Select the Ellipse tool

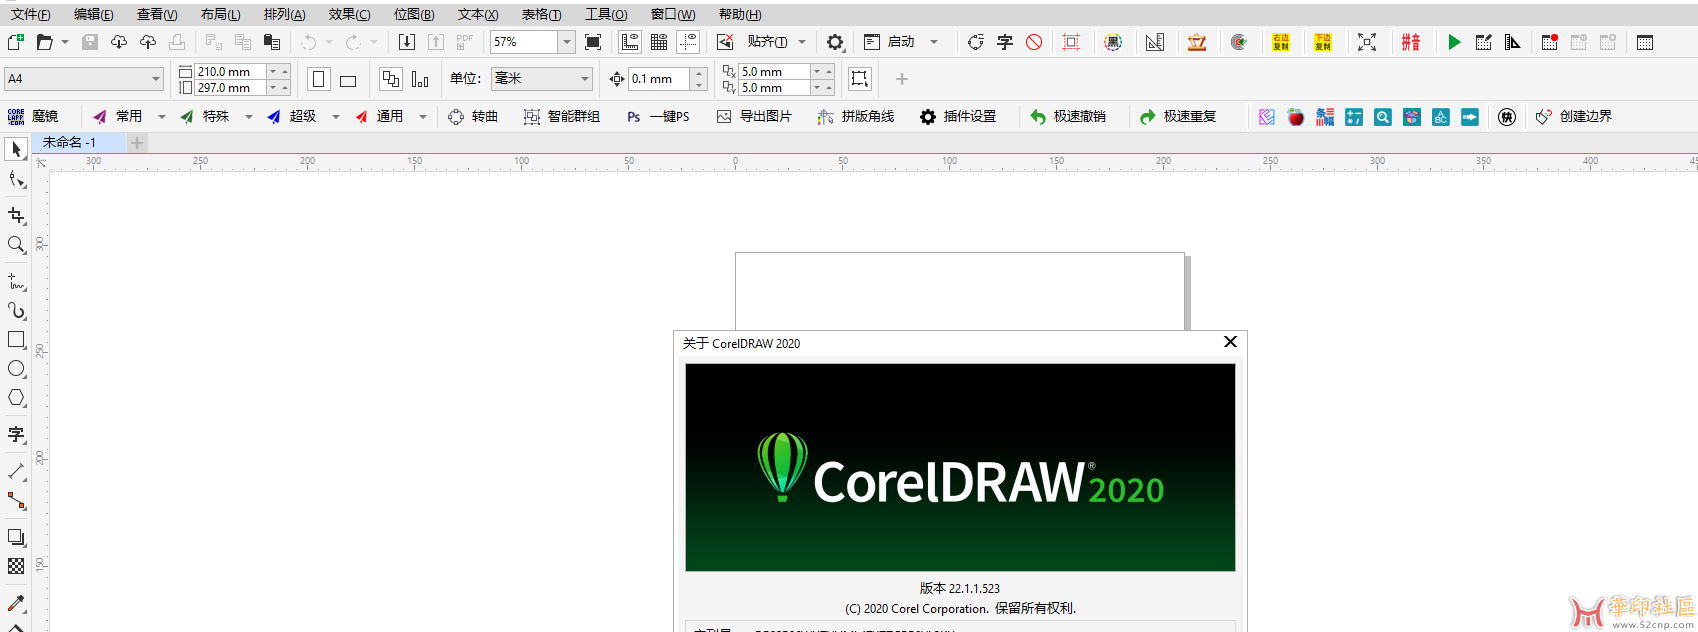coord(16,369)
